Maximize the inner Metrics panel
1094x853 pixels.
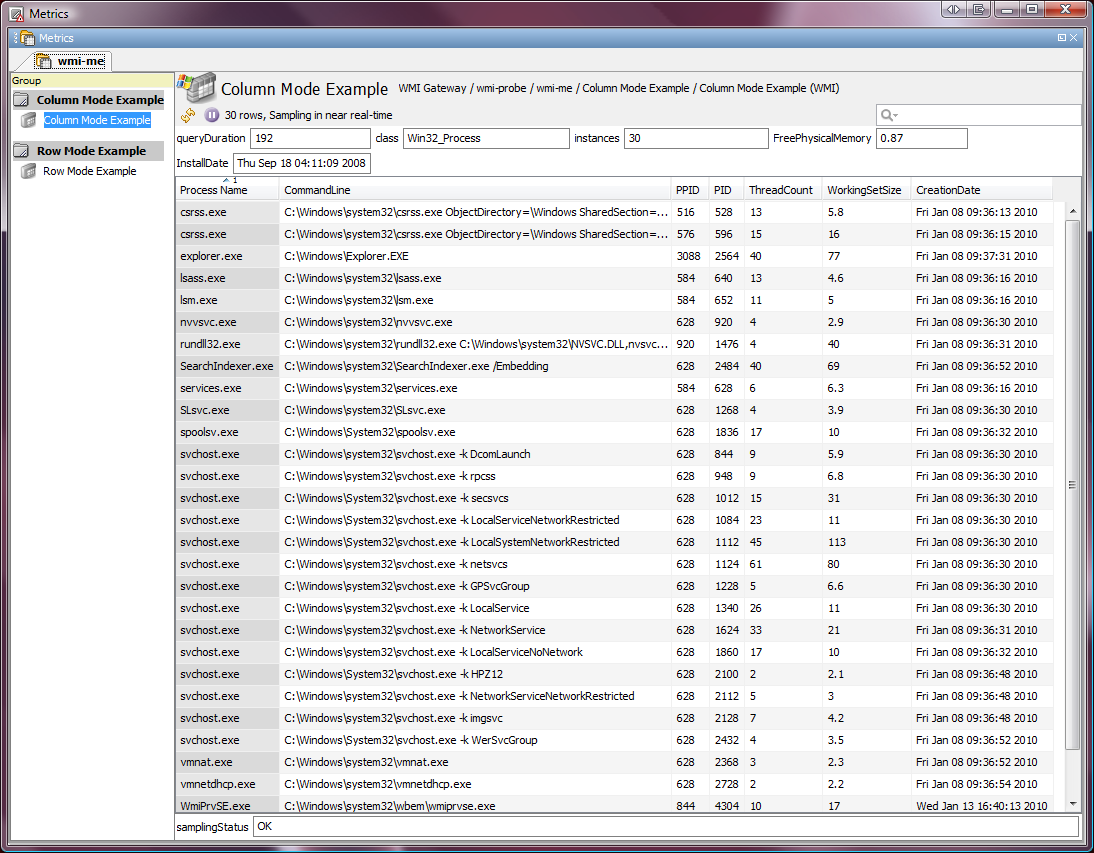click(1061, 38)
